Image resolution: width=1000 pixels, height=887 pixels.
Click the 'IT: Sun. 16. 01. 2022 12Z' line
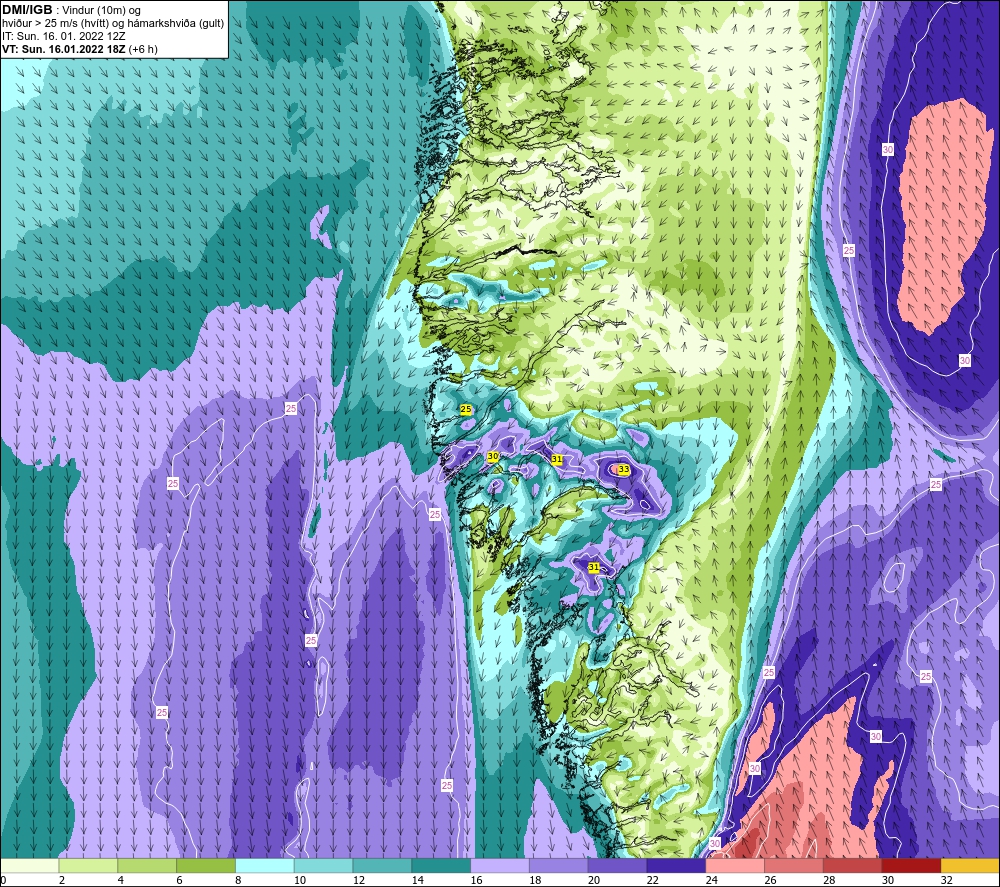64,36
